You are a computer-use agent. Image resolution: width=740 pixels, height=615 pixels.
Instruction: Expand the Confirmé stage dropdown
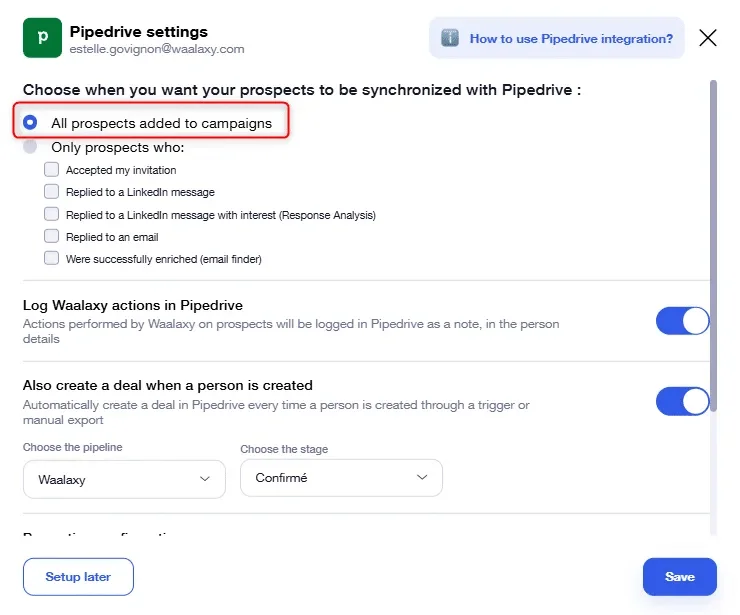click(341, 478)
